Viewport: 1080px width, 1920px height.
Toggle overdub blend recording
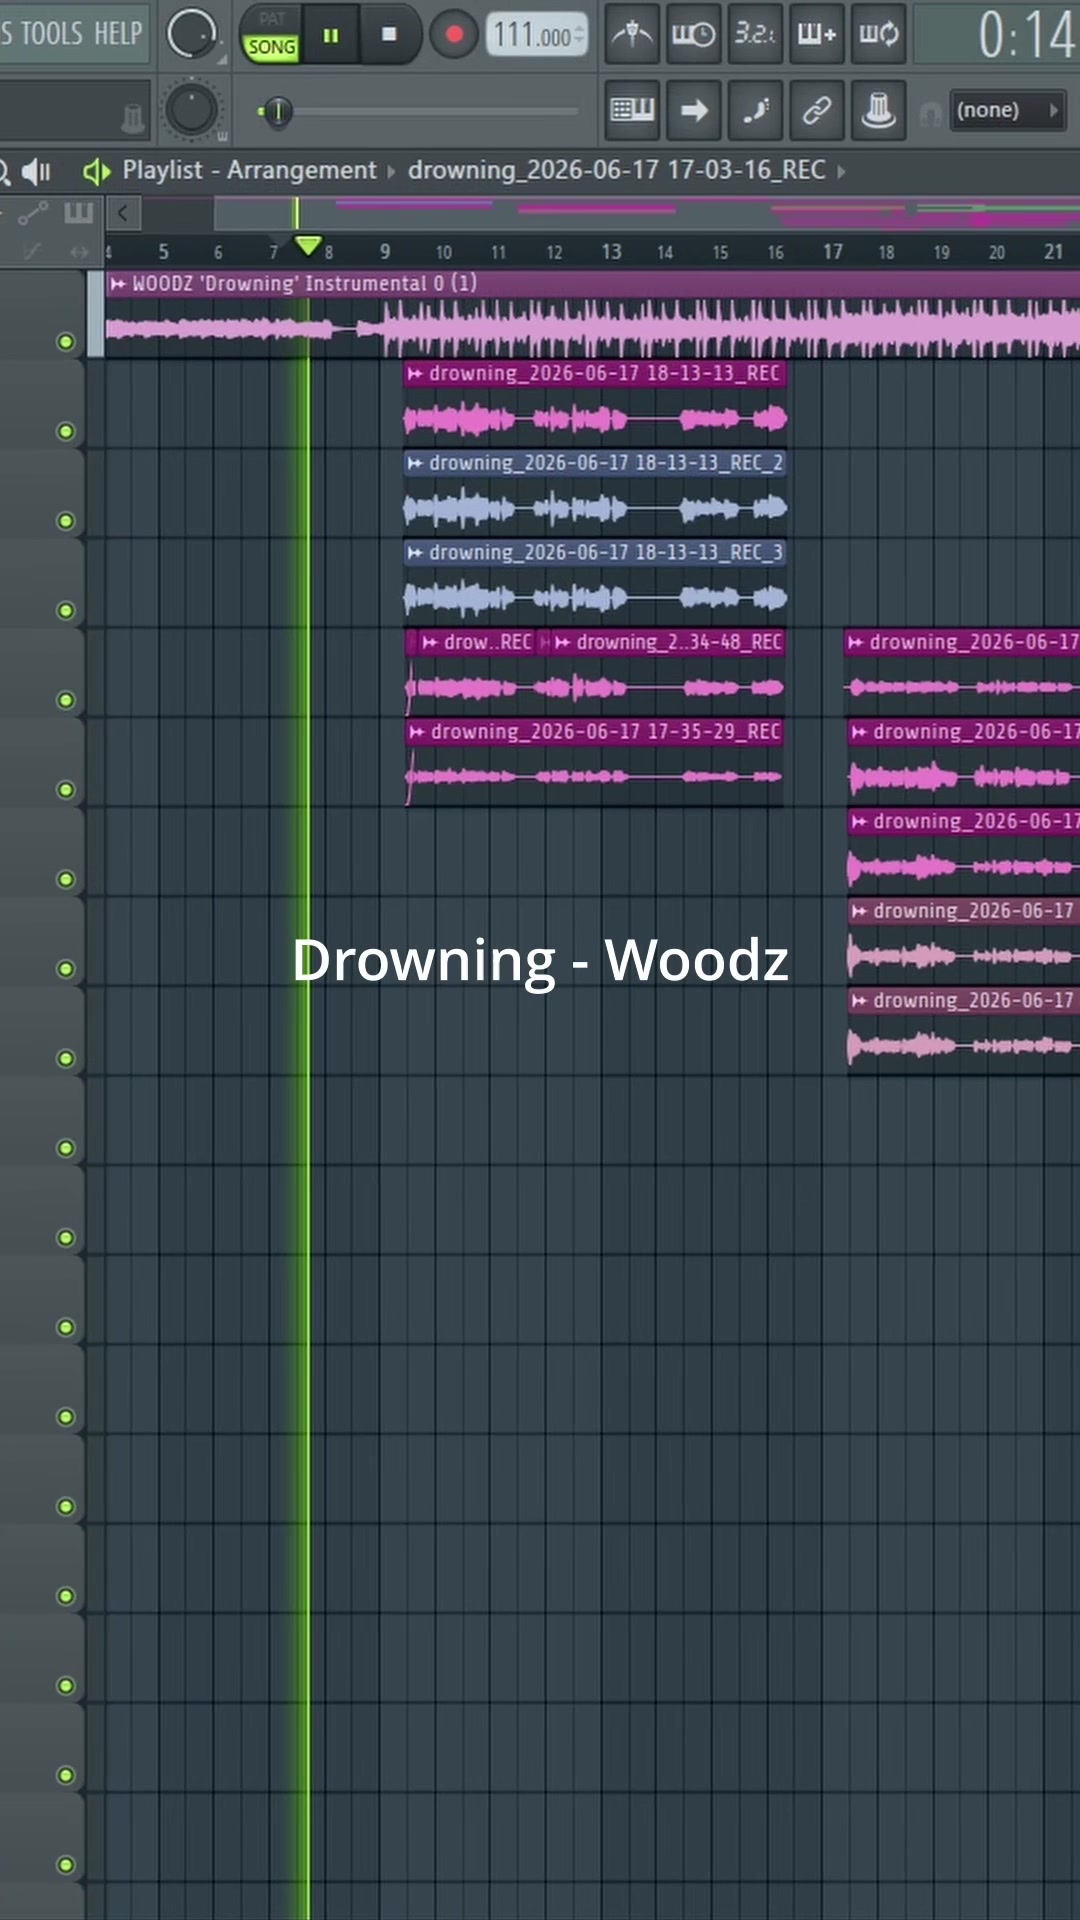tap(817, 34)
